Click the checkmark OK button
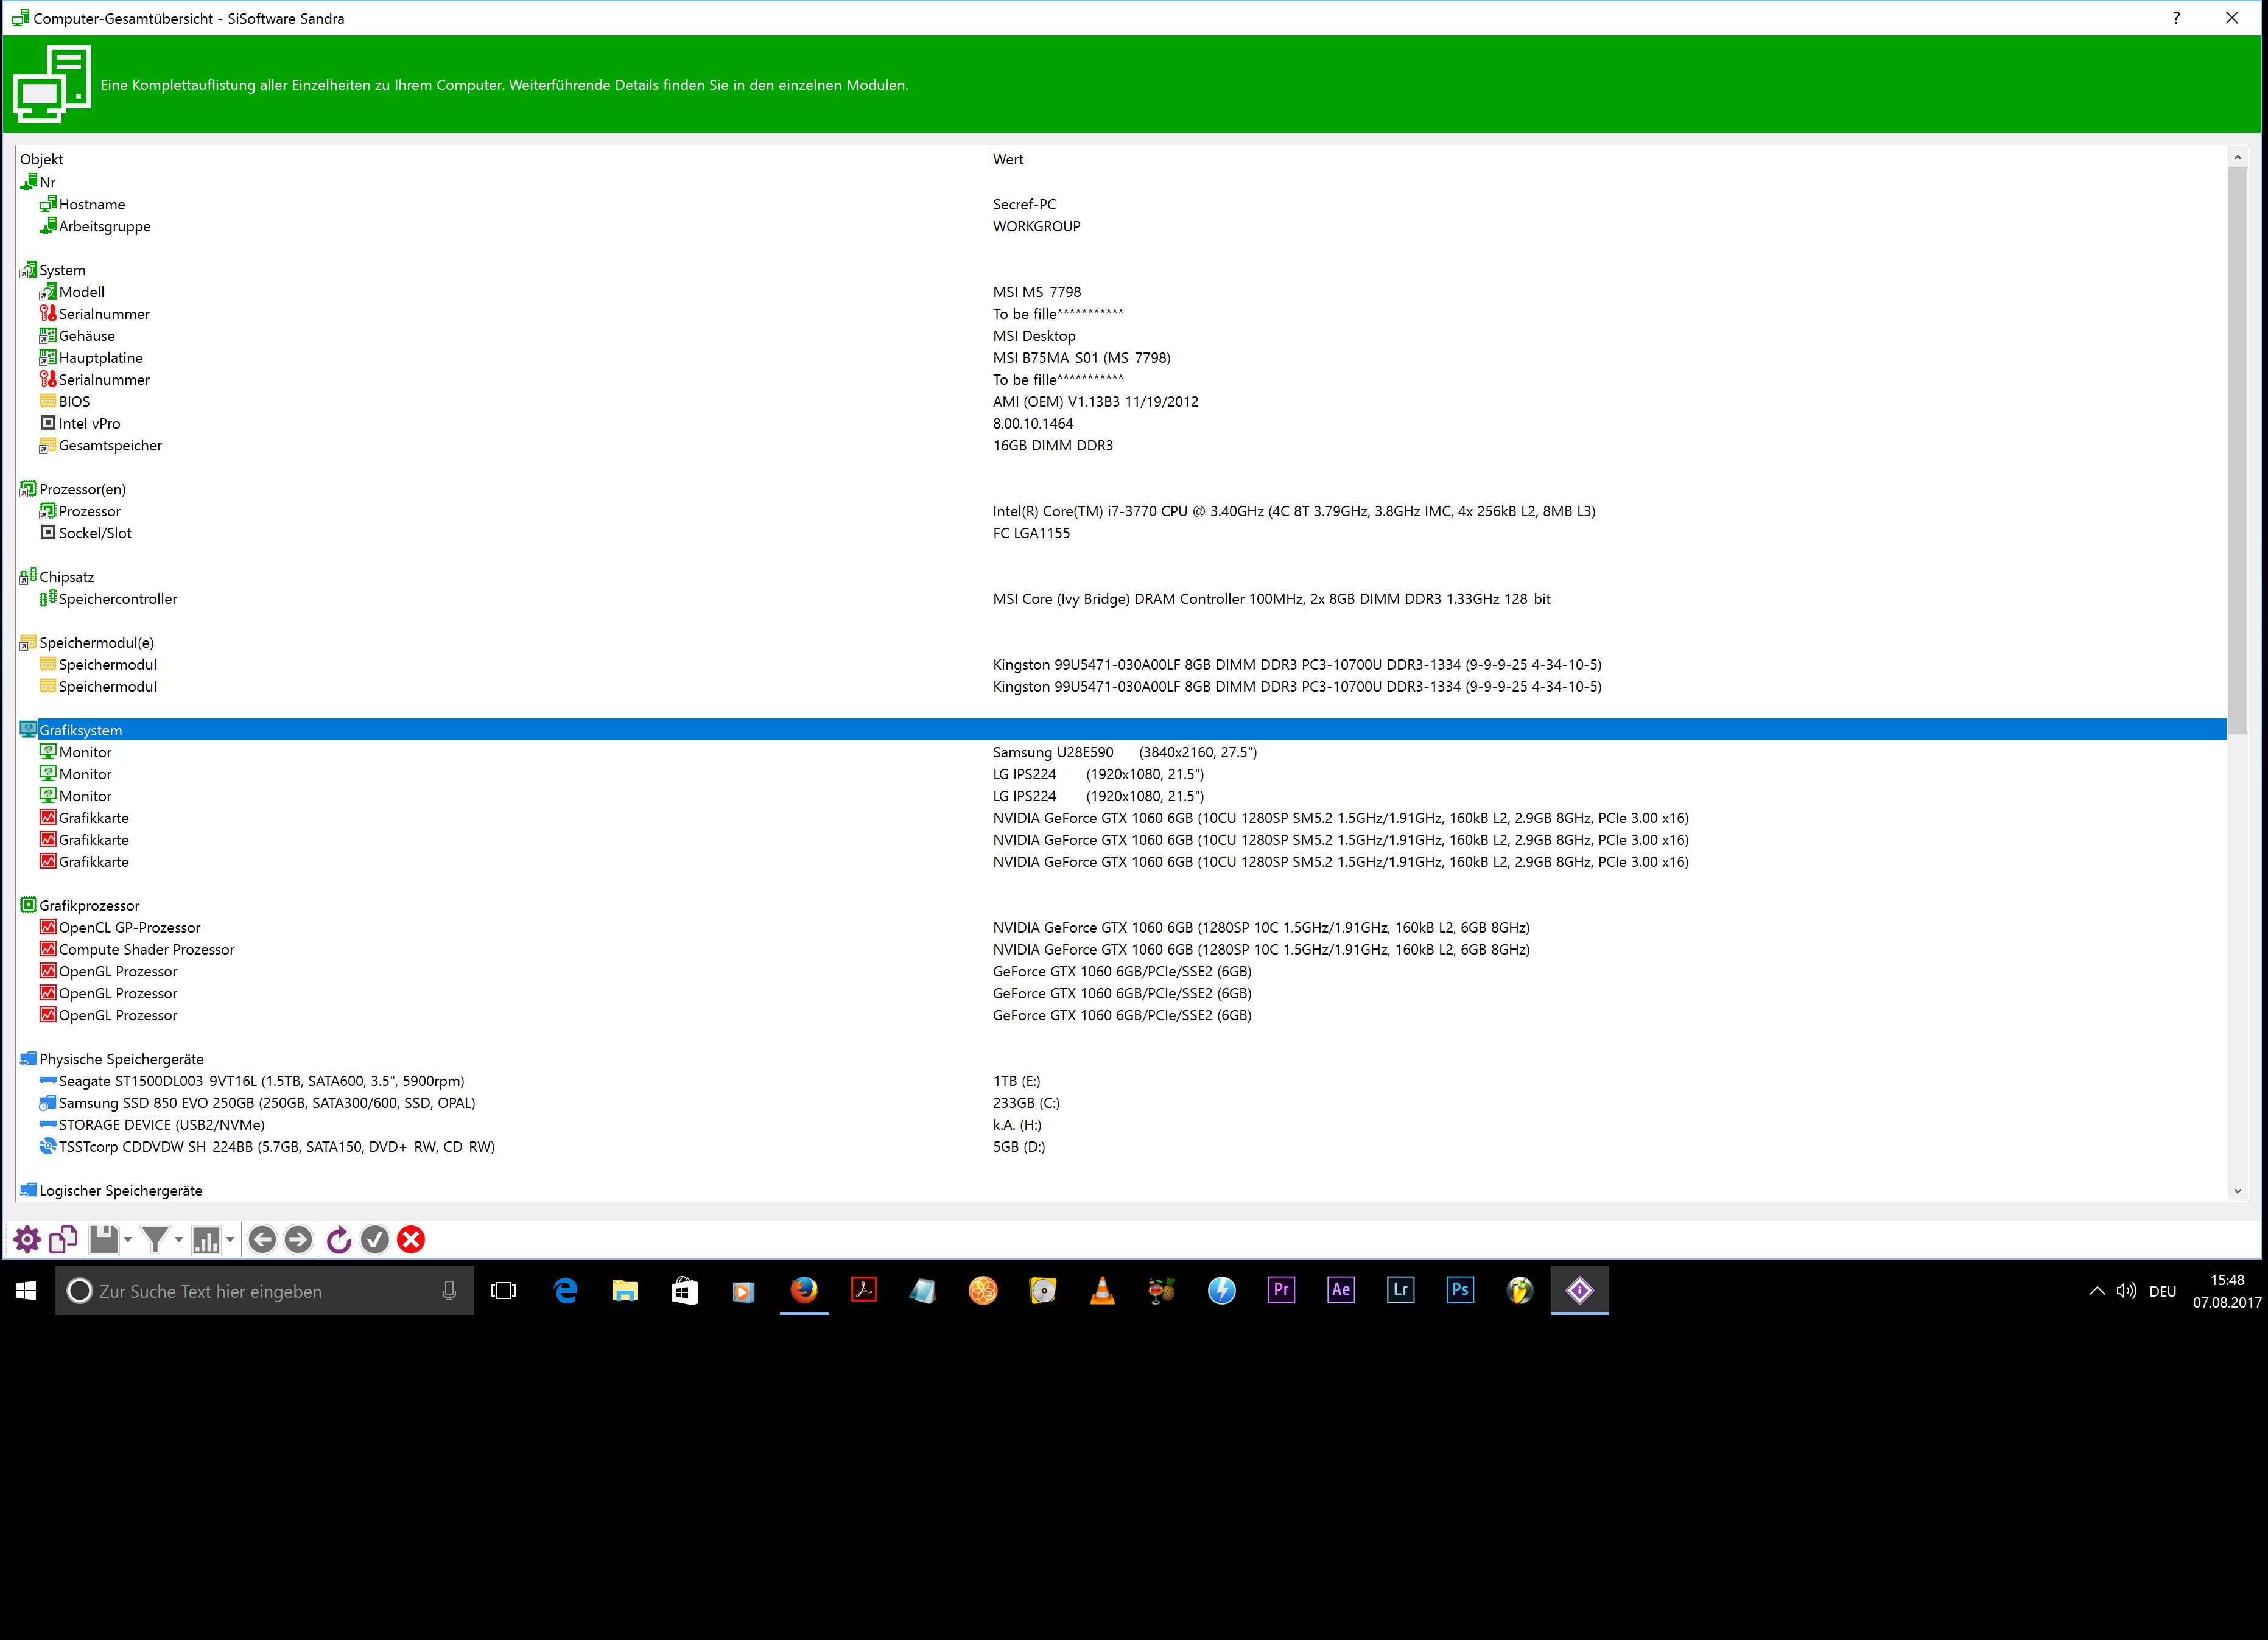Image resolution: width=2268 pixels, height=1640 pixels. [x=375, y=1240]
